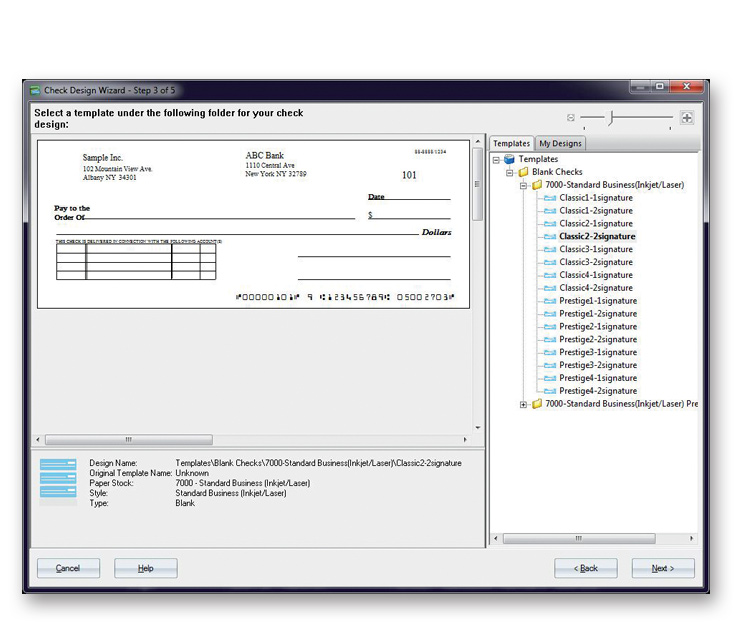Click the zoom slider handle

611,118
